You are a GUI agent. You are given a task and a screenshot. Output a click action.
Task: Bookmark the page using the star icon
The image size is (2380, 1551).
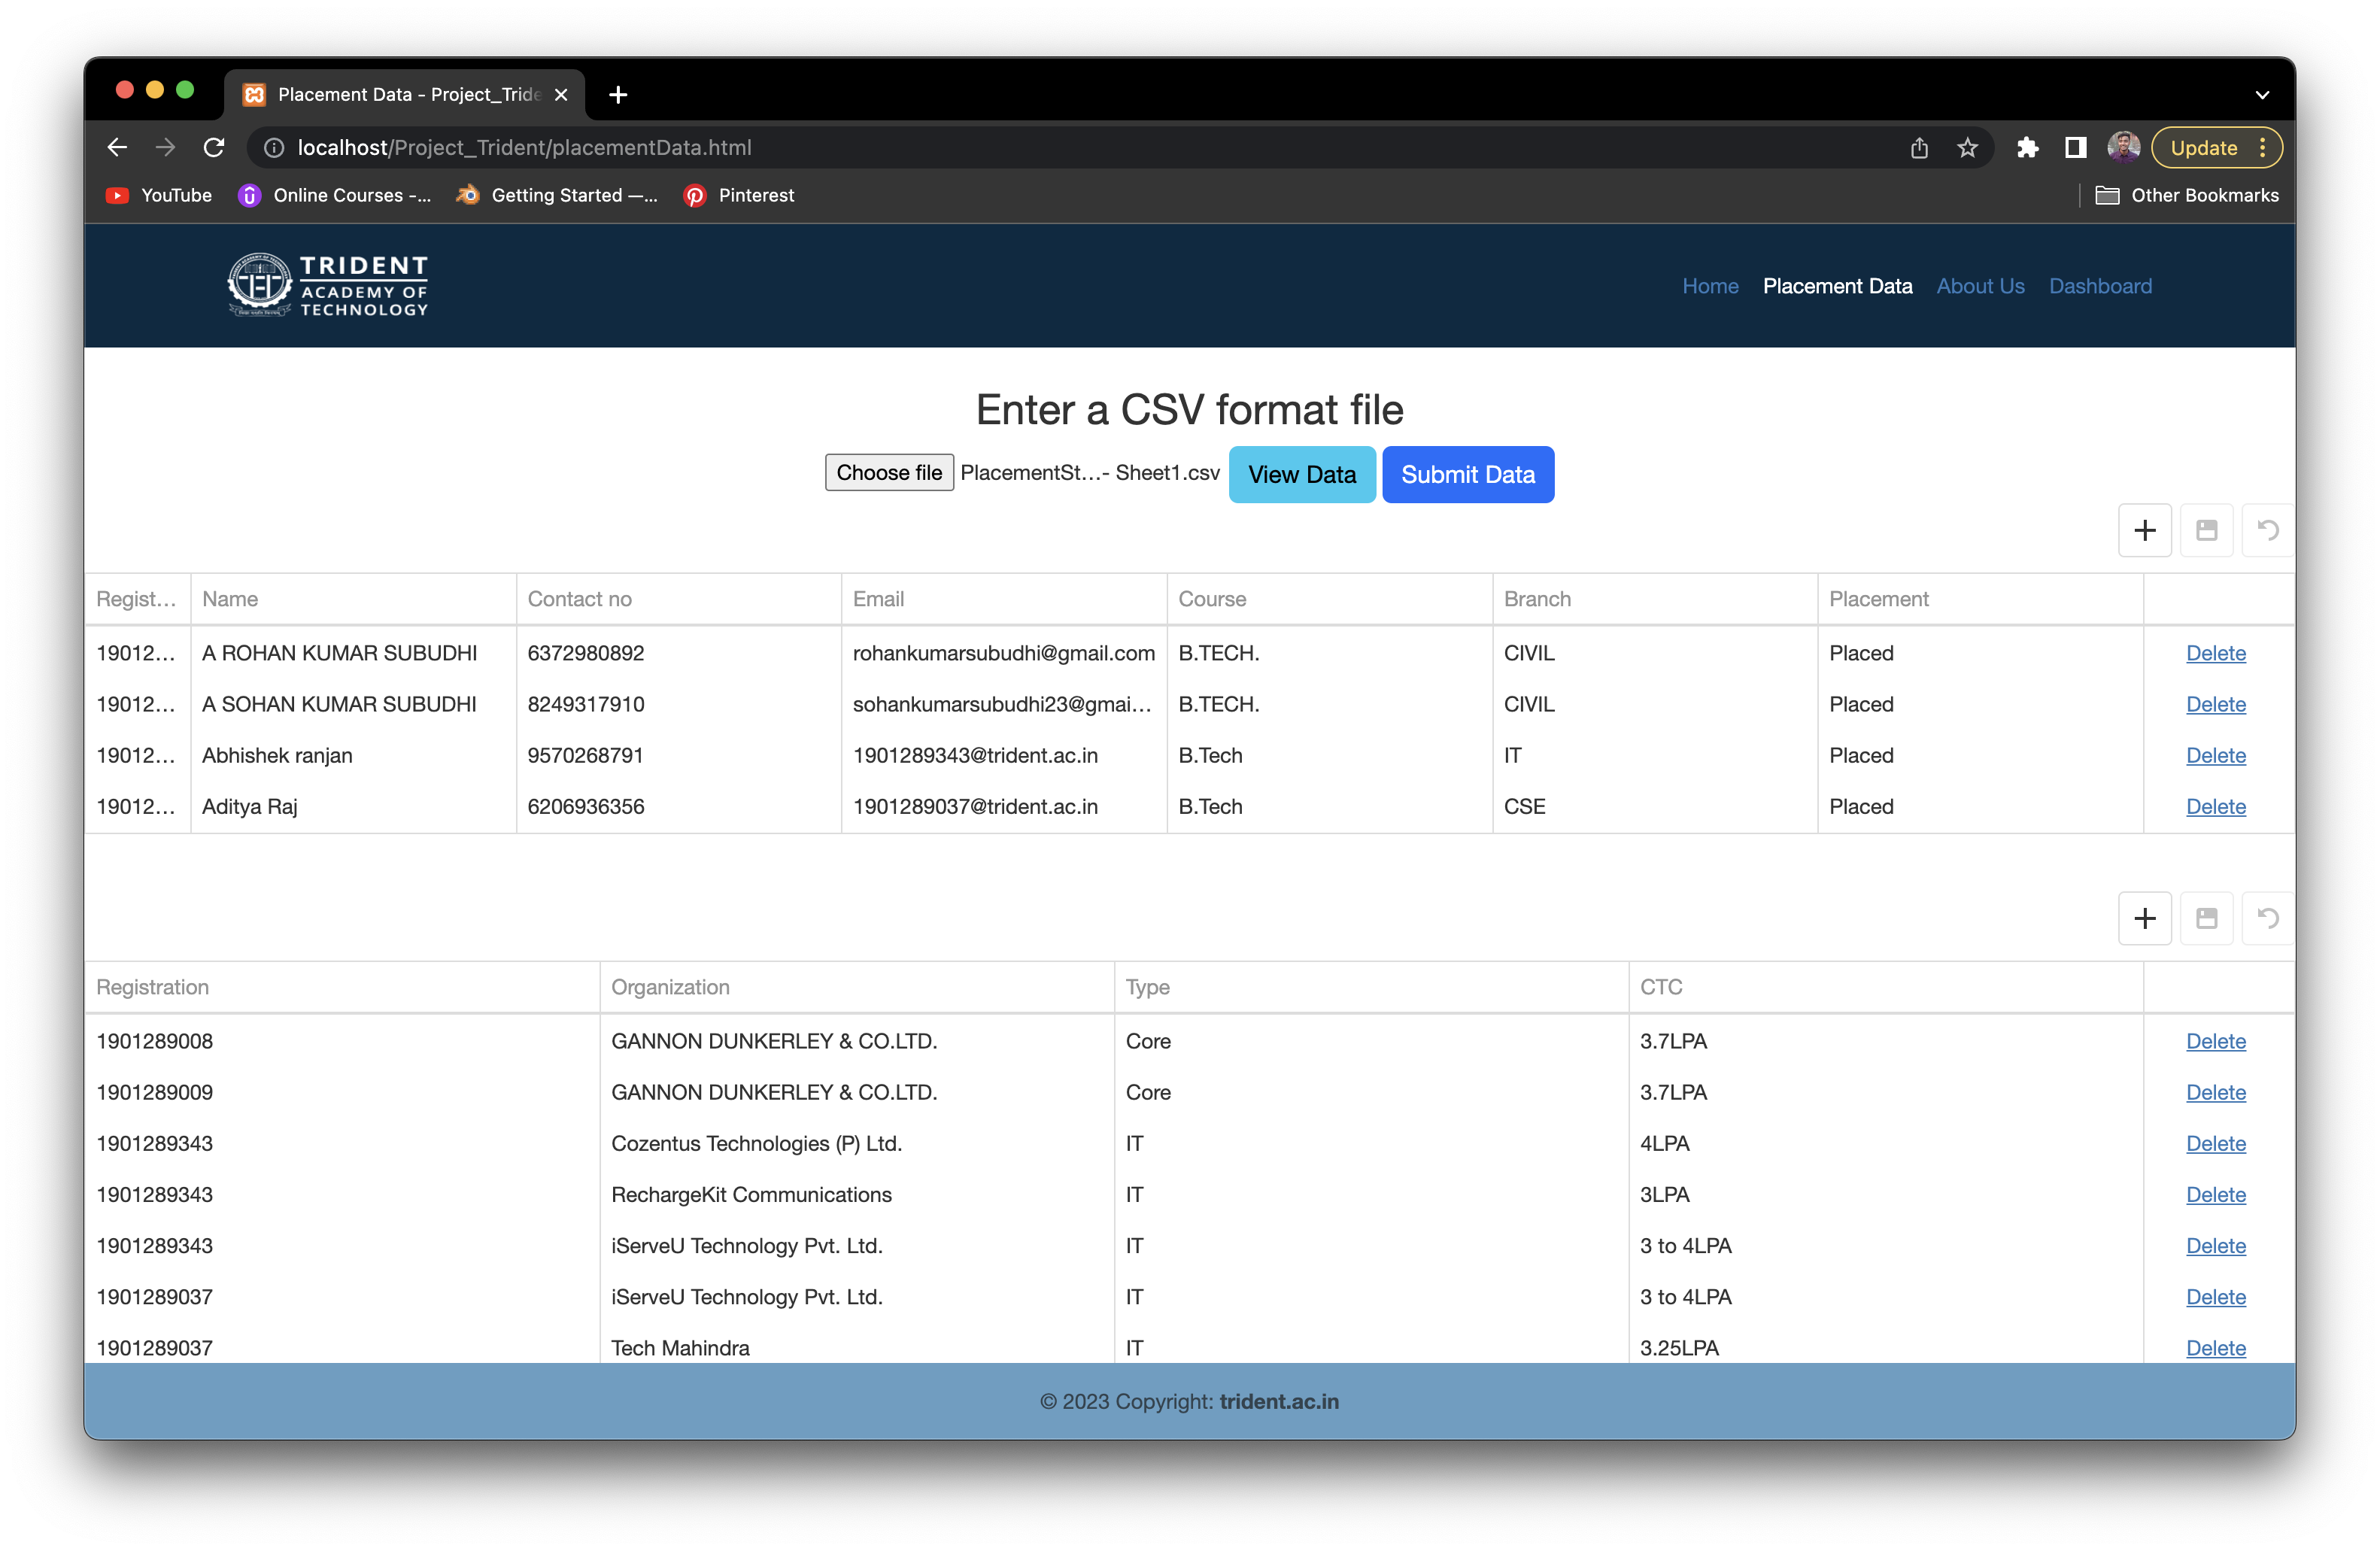[x=1966, y=147]
